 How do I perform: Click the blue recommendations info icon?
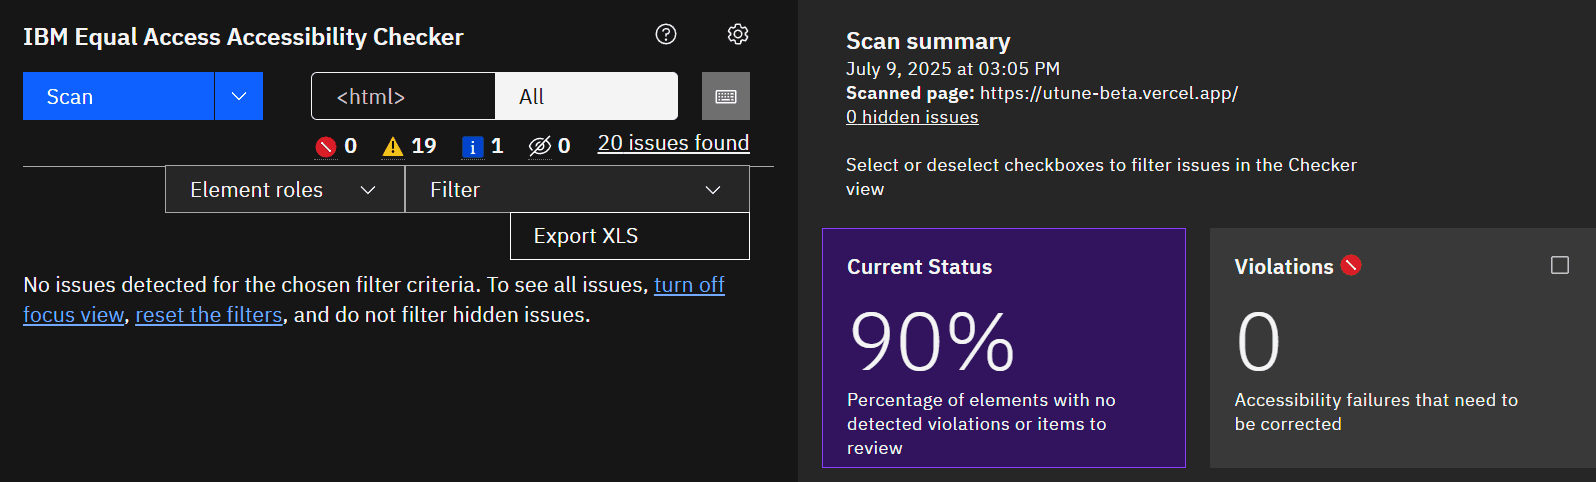click(473, 147)
